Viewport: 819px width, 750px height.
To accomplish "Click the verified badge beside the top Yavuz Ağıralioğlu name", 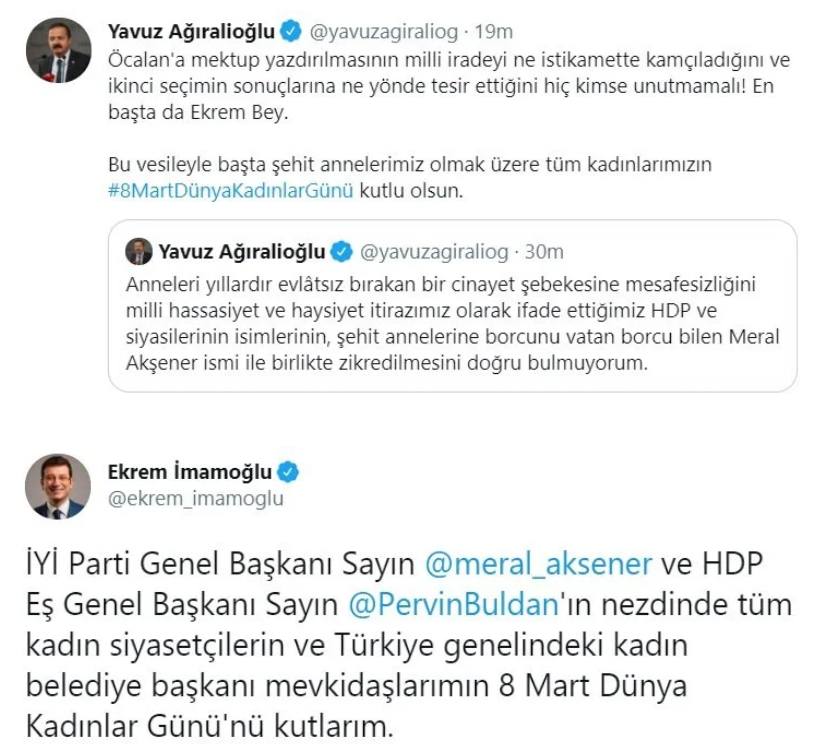I will [291, 31].
